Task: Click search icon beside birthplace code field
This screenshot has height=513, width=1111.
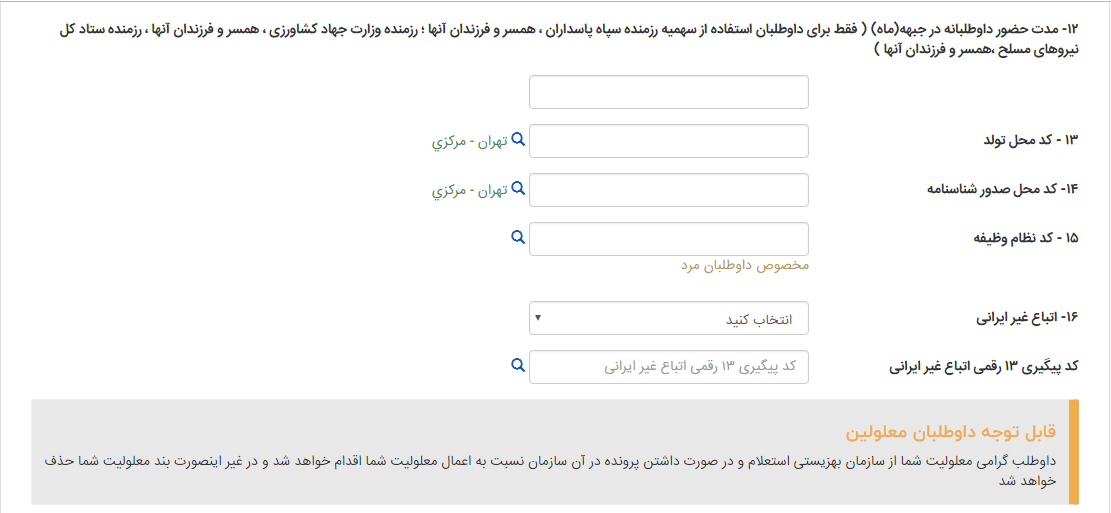Action: (519, 140)
